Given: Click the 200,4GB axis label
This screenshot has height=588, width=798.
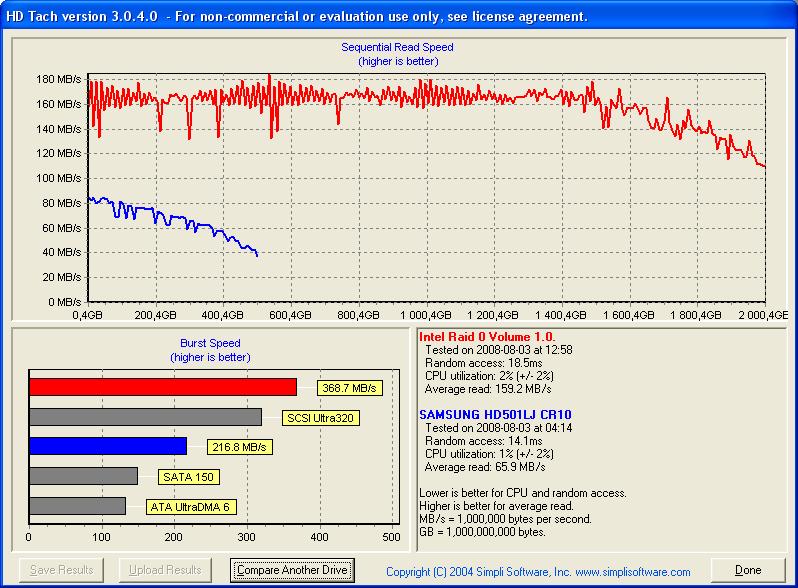Looking at the screenshot, I should point(155,315).
